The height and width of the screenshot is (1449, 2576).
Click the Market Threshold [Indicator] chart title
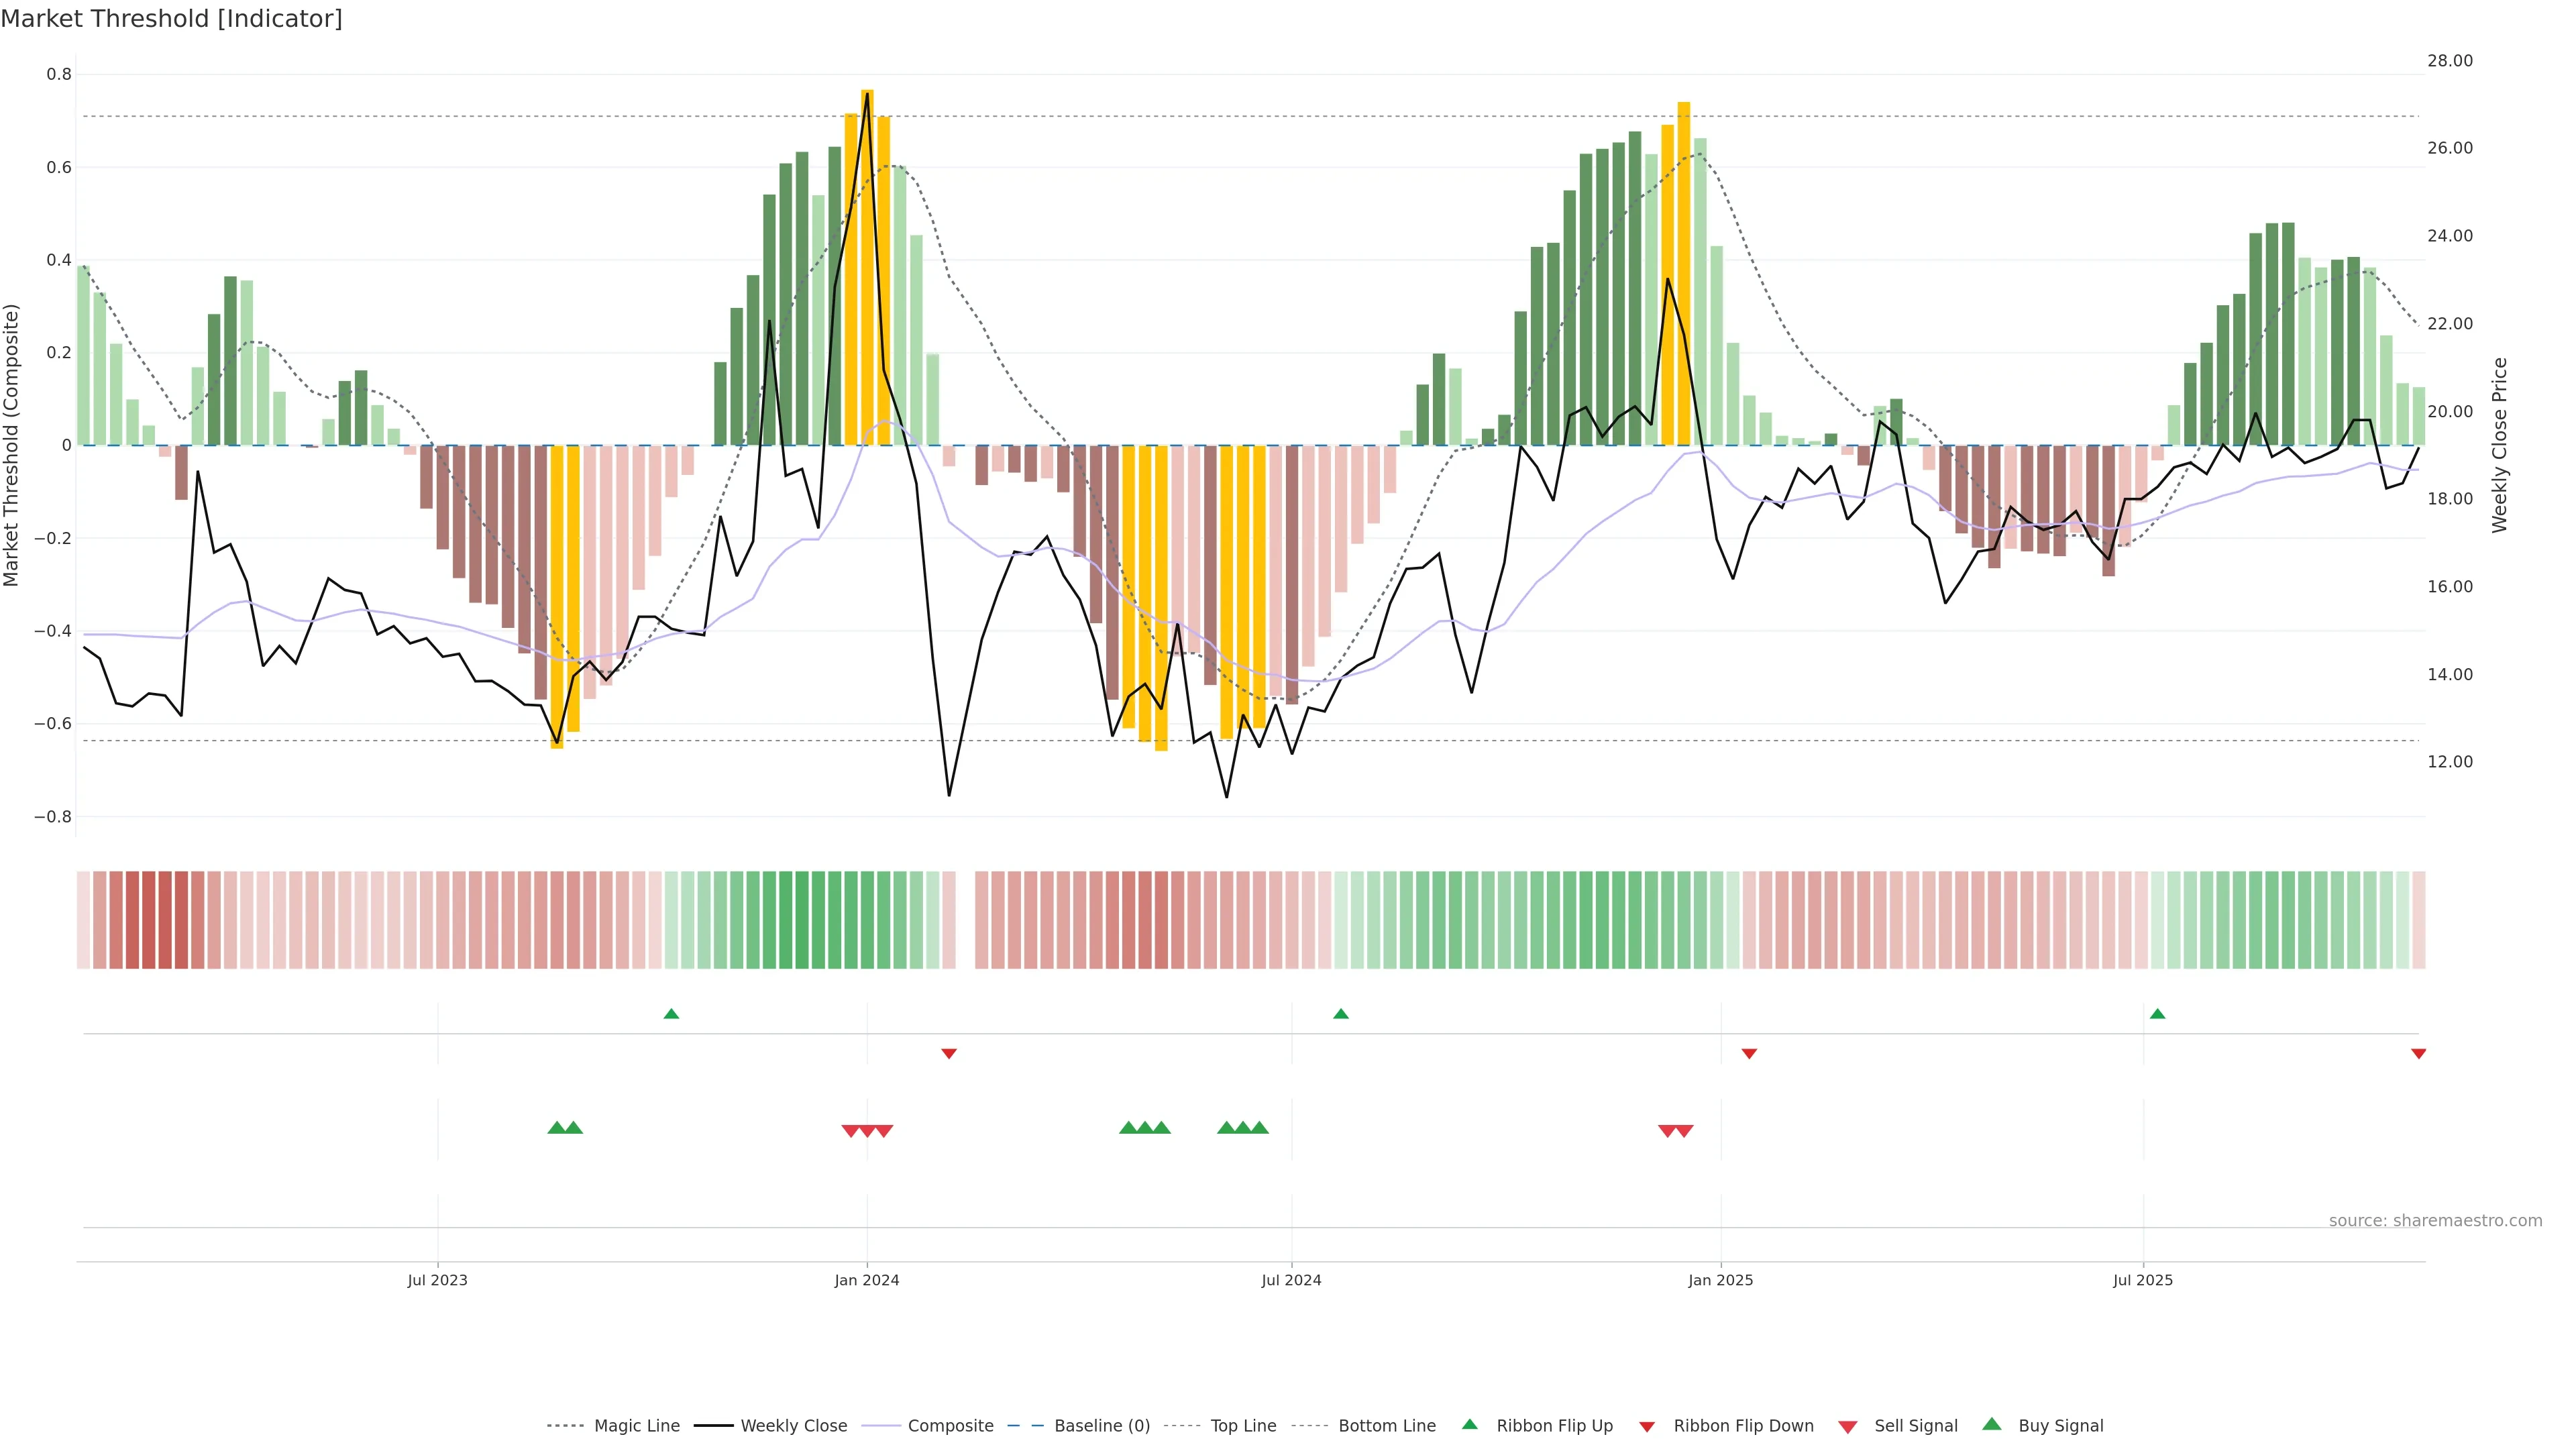coord(171,19)
